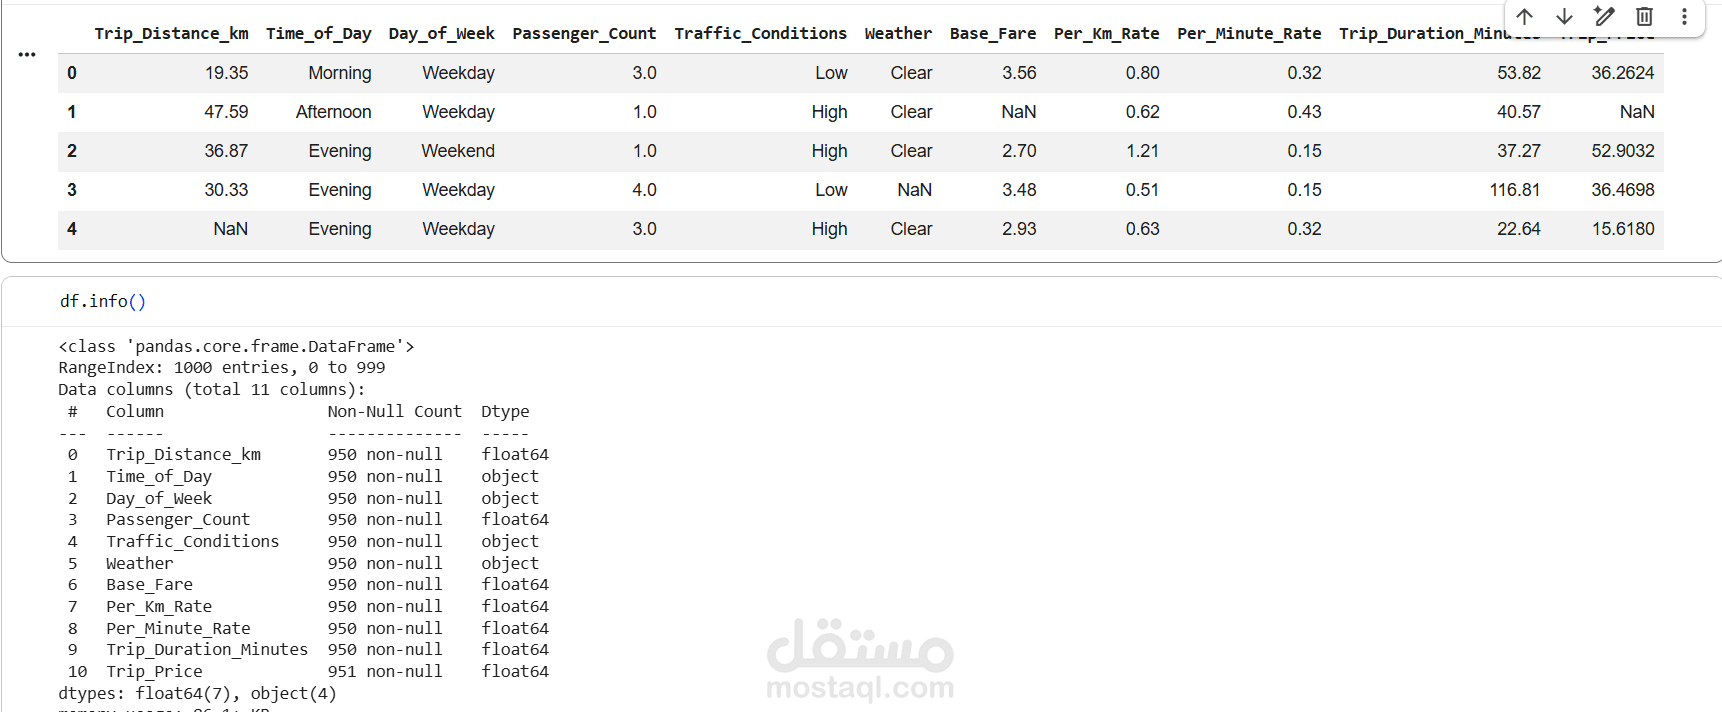Screen dimensions: 1722x718
Task: Click Passenger_Count row in info output
Action: [x=308, y=519]
